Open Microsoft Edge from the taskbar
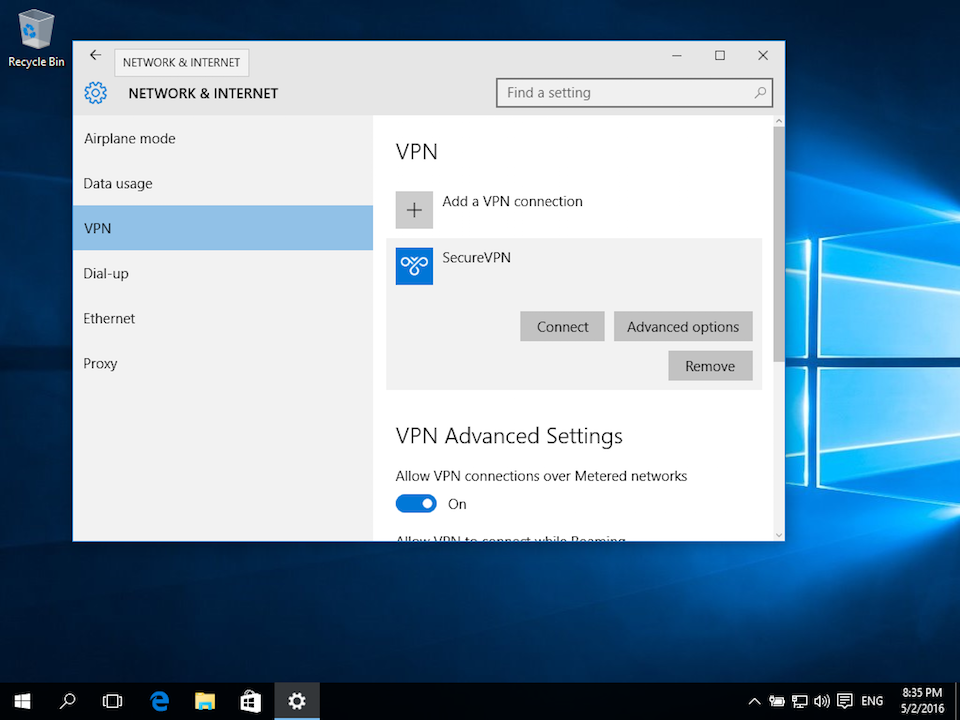960x720 pixels. [x=159, y=701]
